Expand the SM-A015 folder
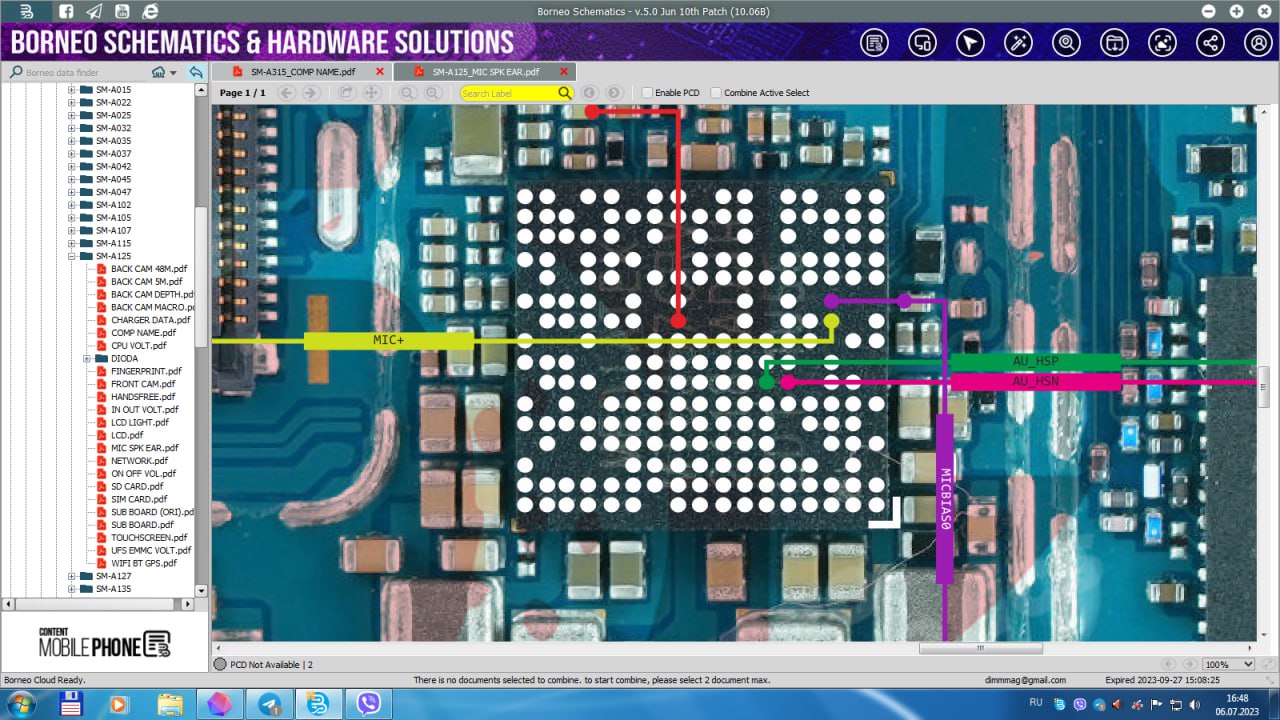Screen dimensions: 1280x720 72,90
